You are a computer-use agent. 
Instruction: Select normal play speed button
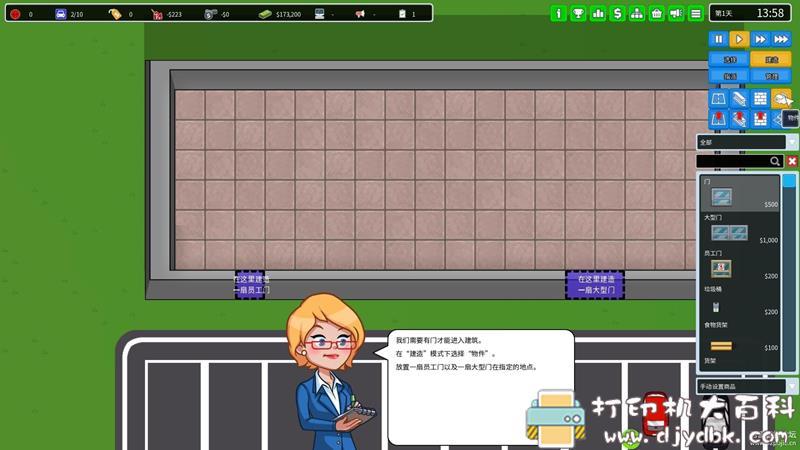[739, 39]
